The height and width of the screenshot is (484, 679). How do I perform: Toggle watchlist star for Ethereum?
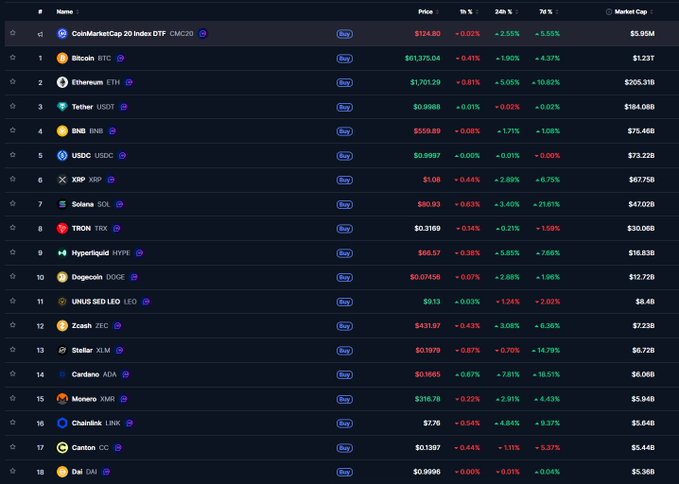(x=13, y=81)
